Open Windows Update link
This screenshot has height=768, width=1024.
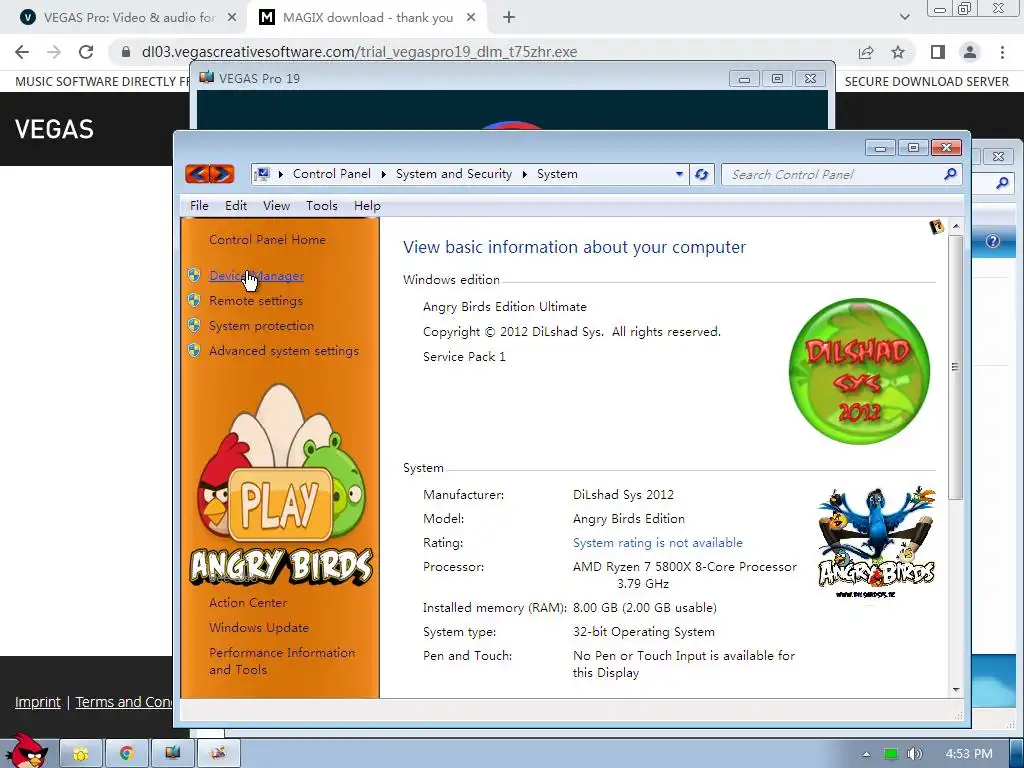(x=259, y=628)
